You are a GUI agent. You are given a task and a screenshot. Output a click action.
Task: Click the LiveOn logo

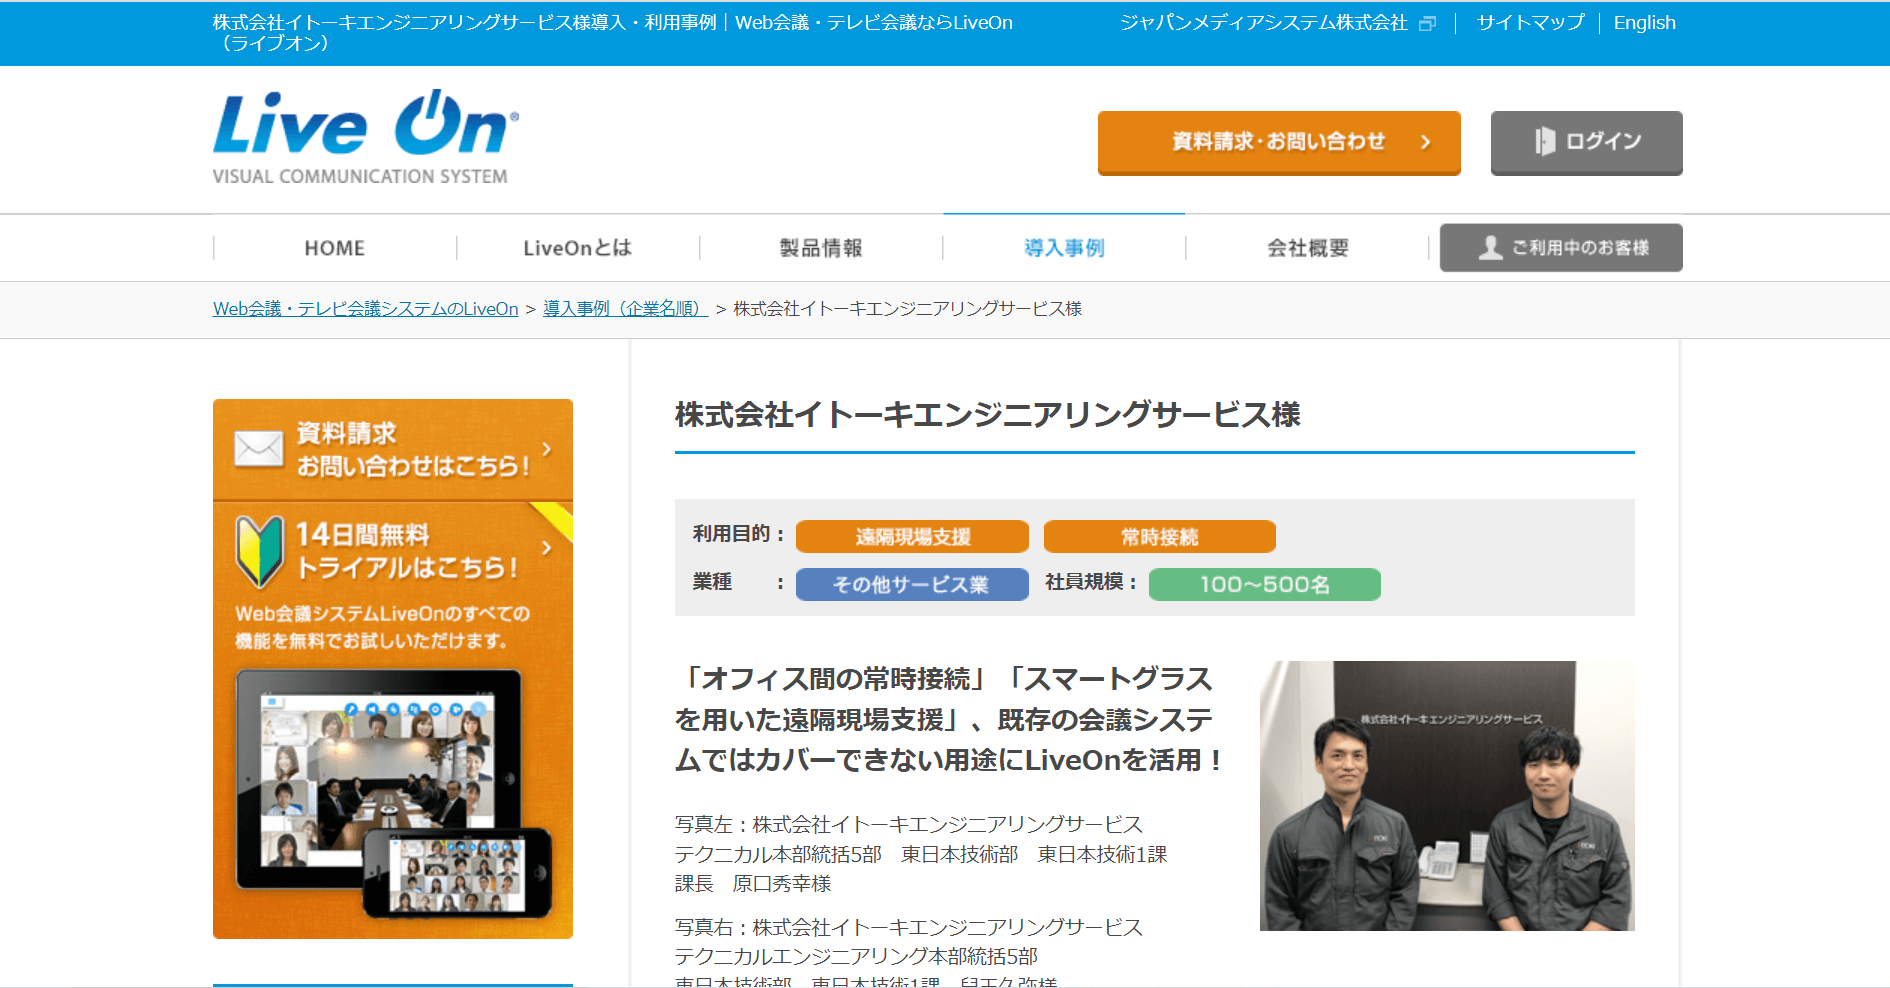pyautogui.click(x=365, y=138)
